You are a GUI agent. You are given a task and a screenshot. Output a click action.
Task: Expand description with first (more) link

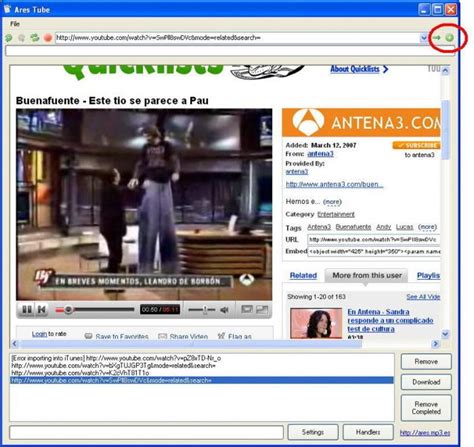click(332, 202)
